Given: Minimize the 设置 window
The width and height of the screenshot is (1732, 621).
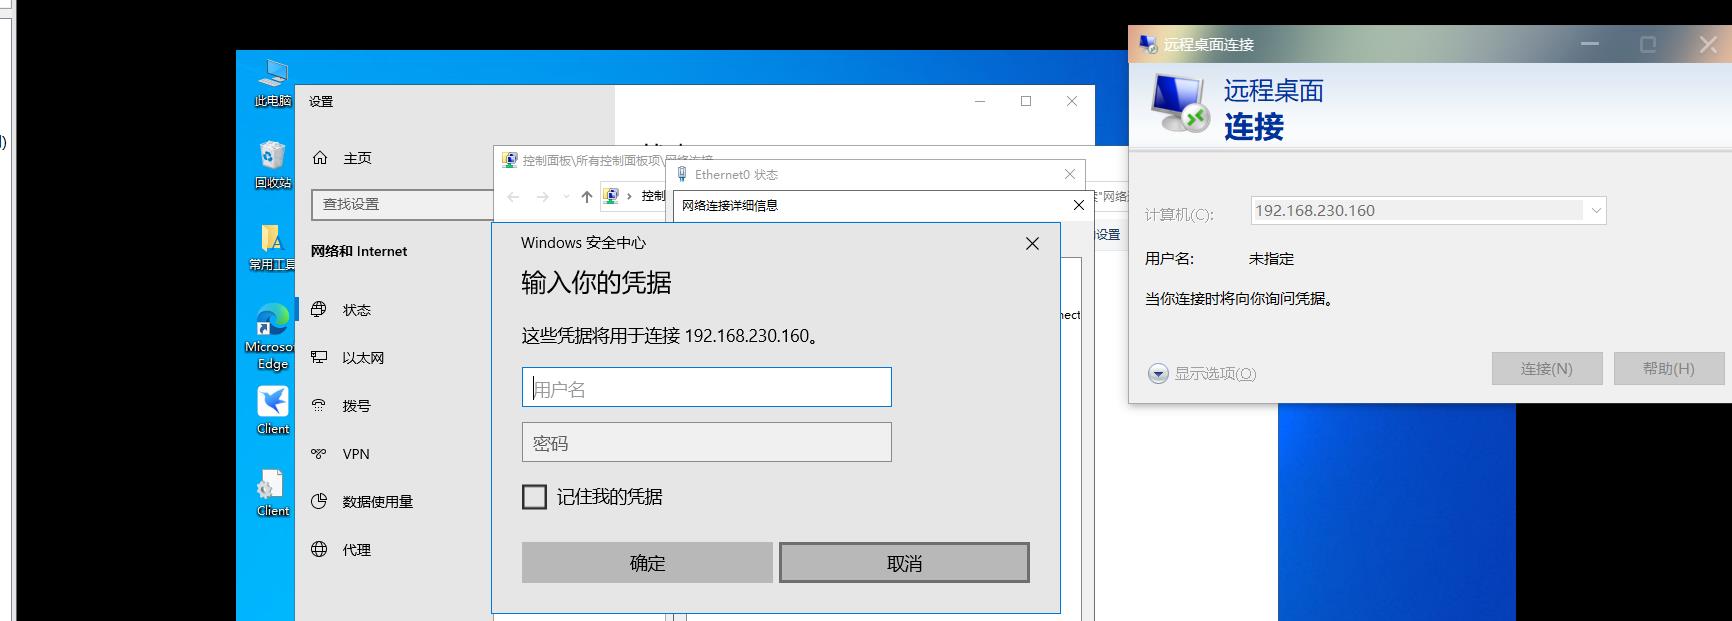Looking at the screenshot, I should (980, 101).
